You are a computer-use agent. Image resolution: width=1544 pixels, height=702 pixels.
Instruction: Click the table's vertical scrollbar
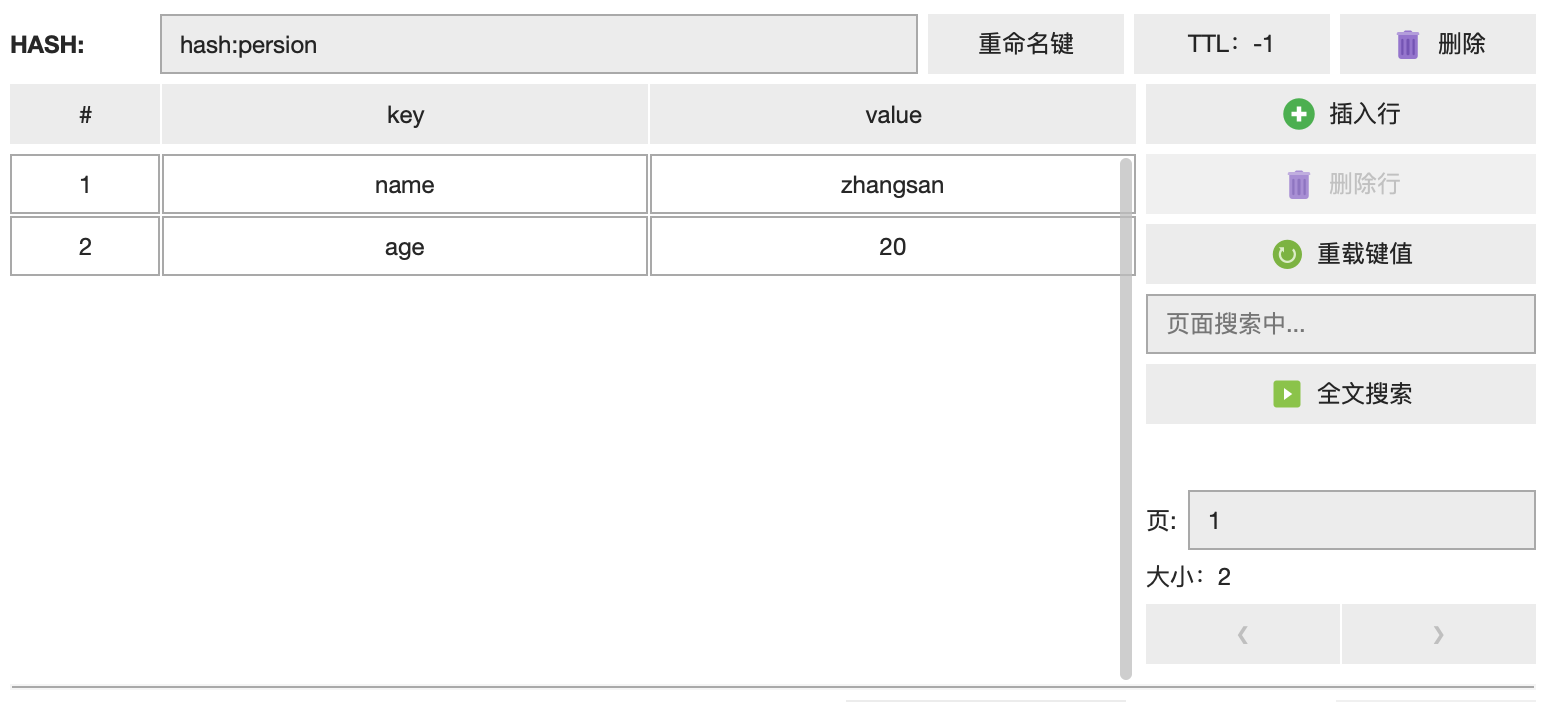(x=1126, y=418)
